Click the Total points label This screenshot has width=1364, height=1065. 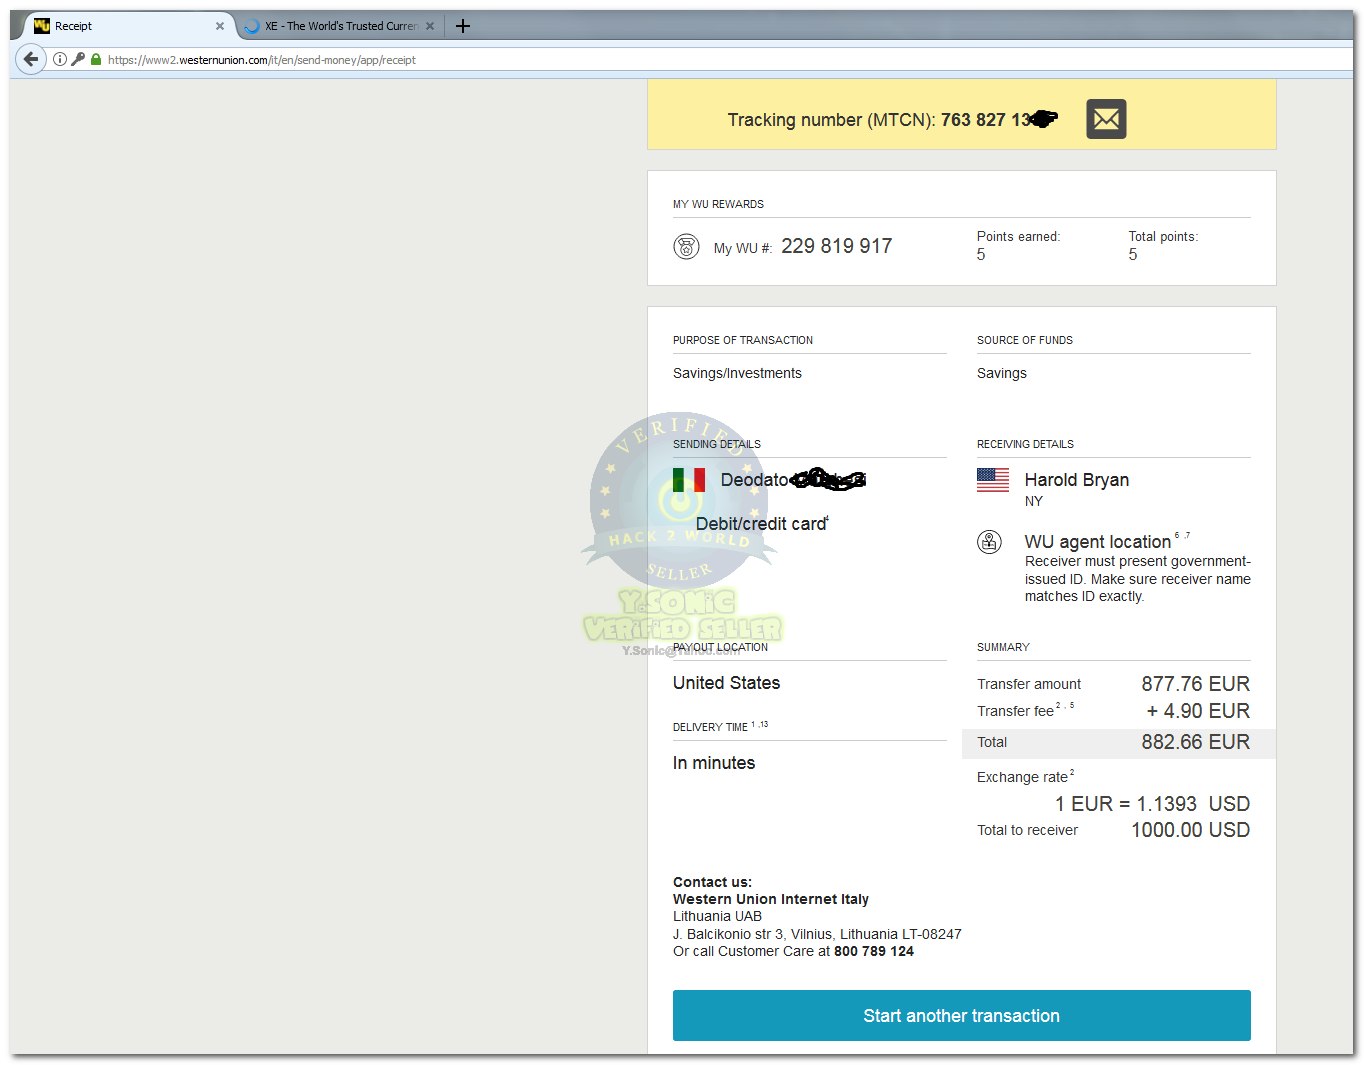(1163, 237)
